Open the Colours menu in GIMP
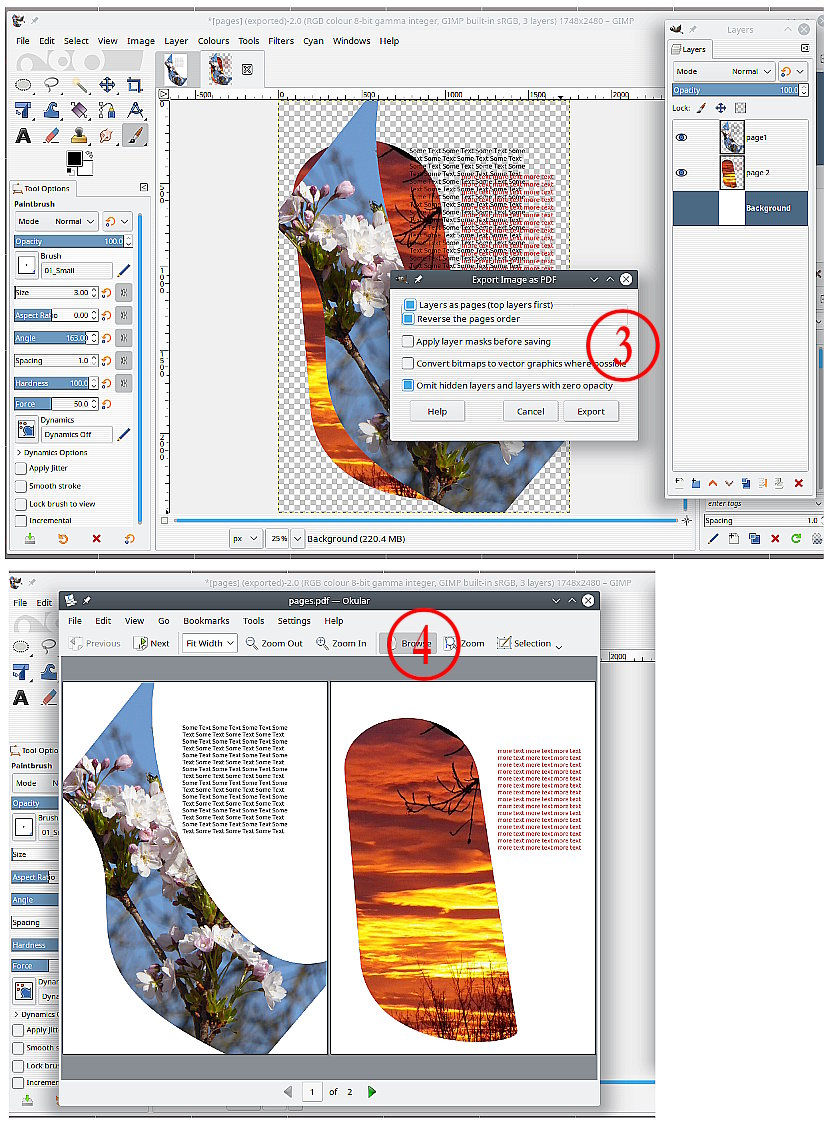824x1129 pixels. point(213,41)
